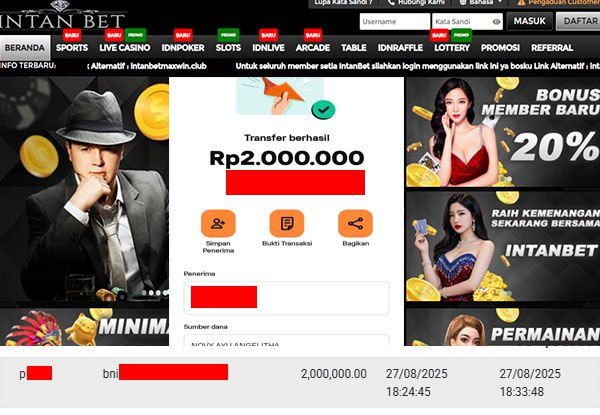This screenshot has height=415, width=600.
Task: Click the Lupa Kata Sandi link
Action: point(344,3)
